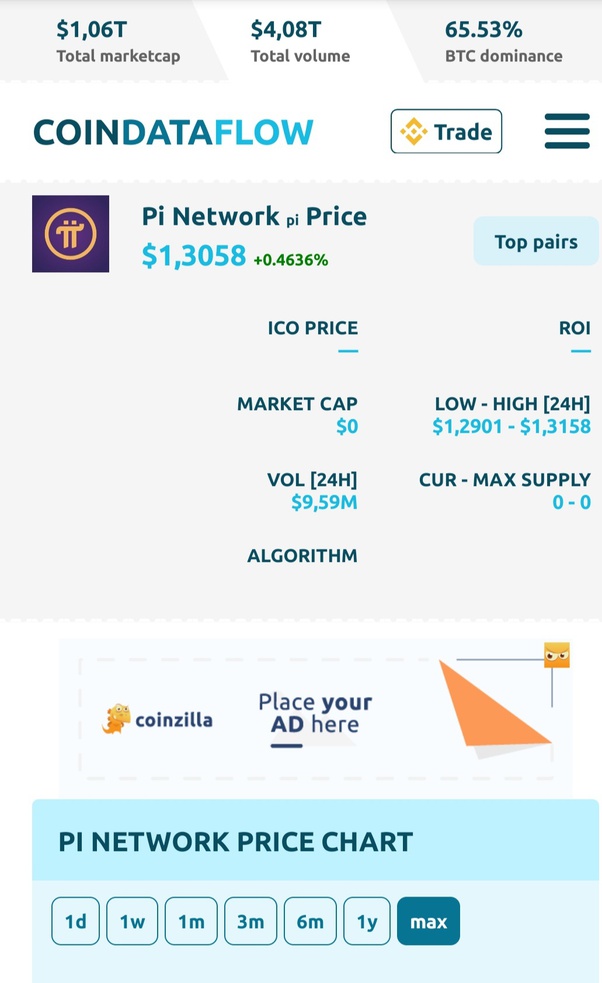Click the Total marketcap stat
This screenshot has width=602, height=983.
coord(118,41)
